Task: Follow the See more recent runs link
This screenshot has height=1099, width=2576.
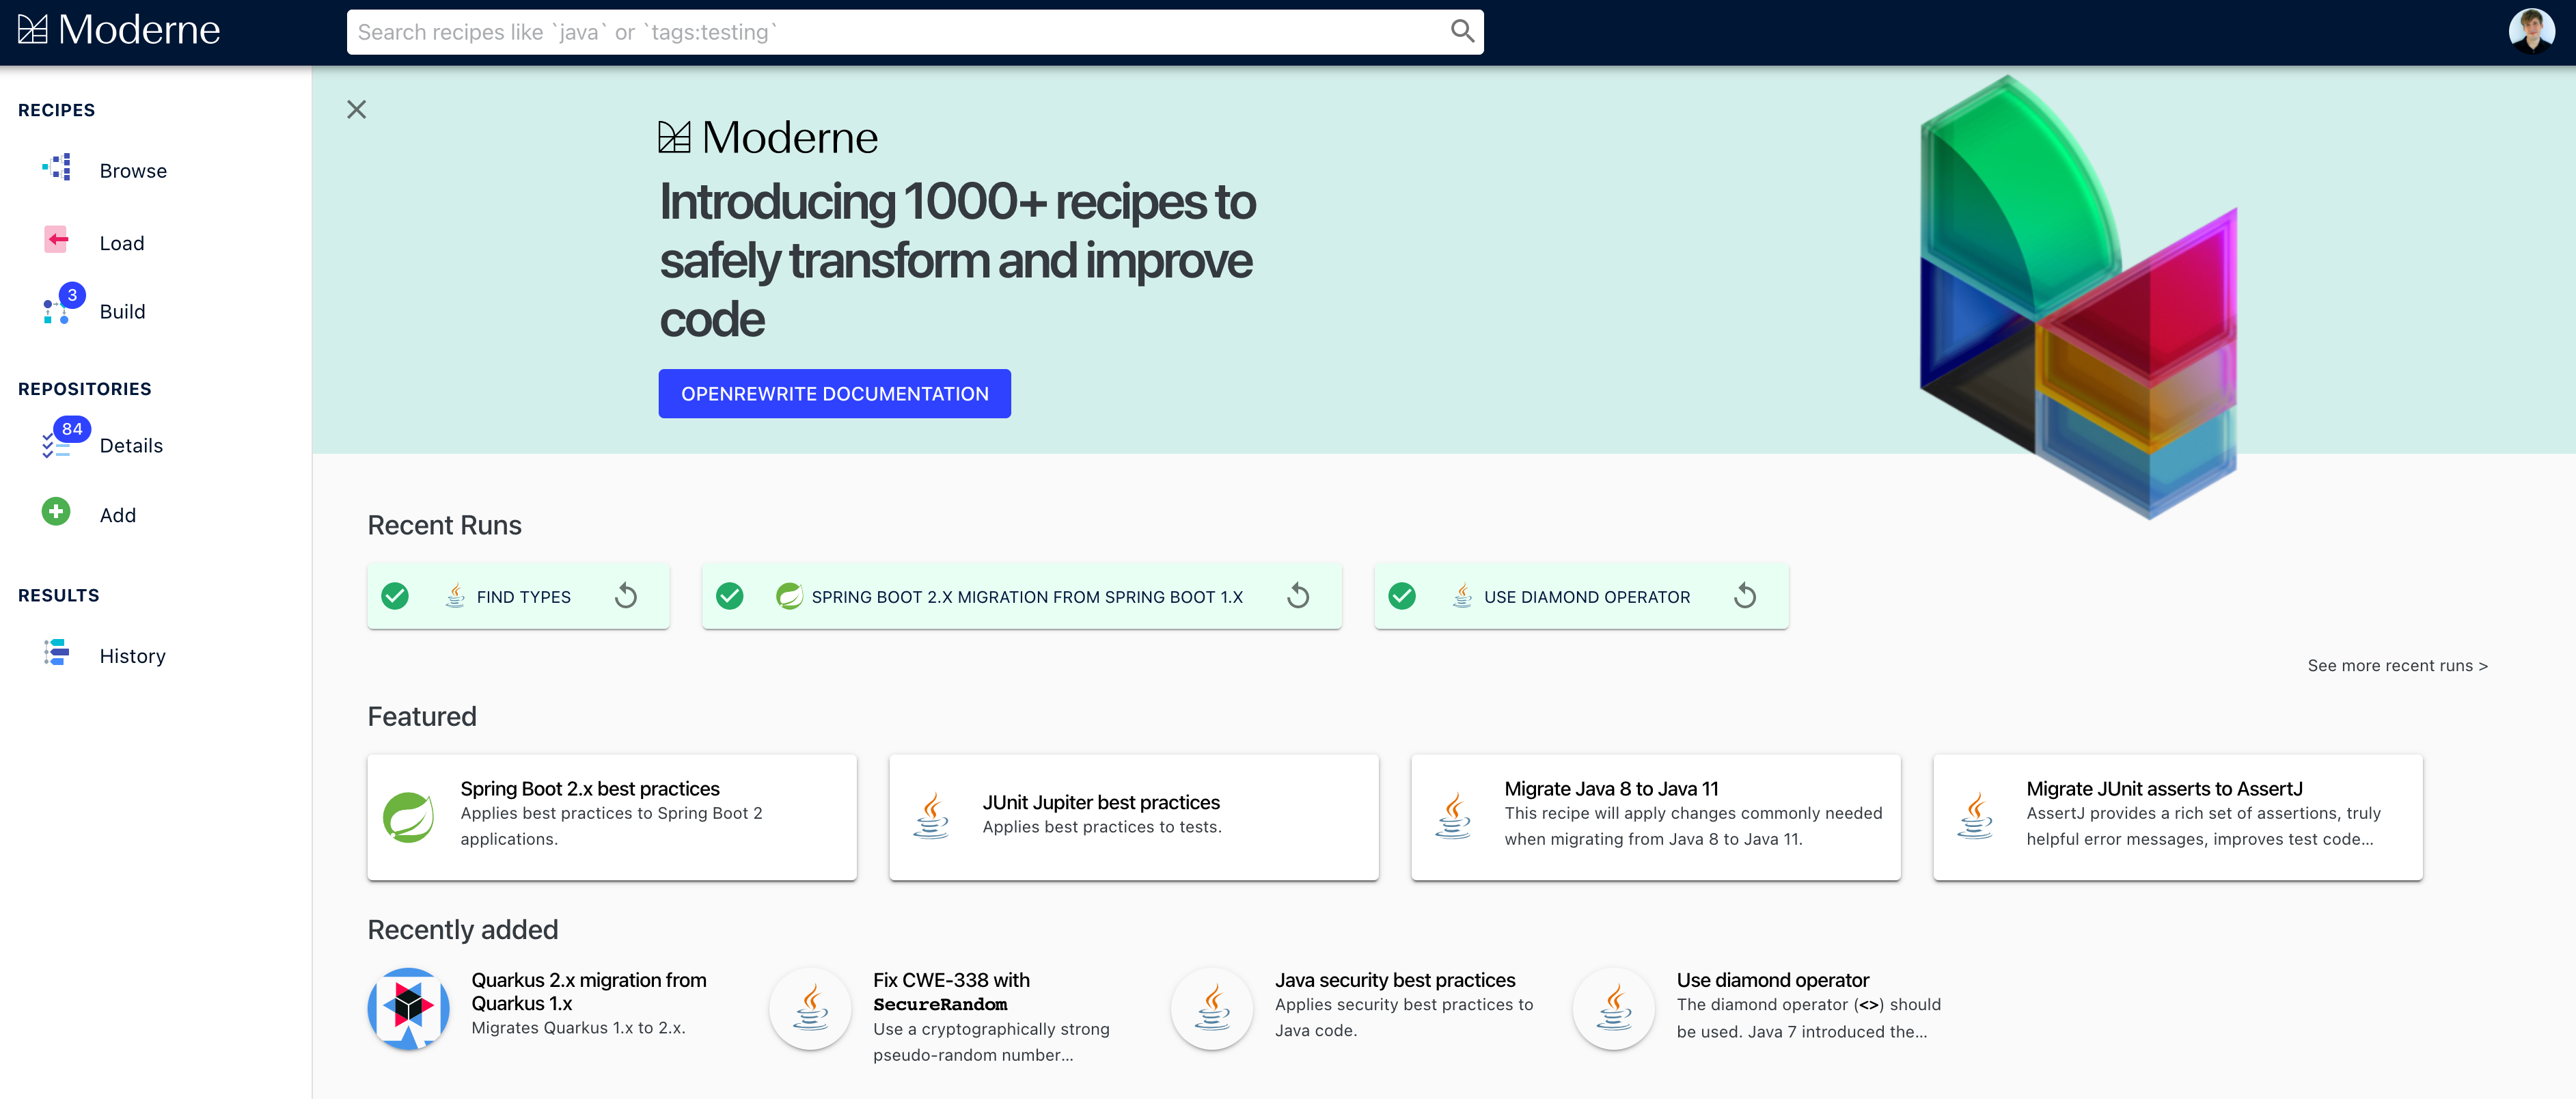Action: (x=2398, y=666)
